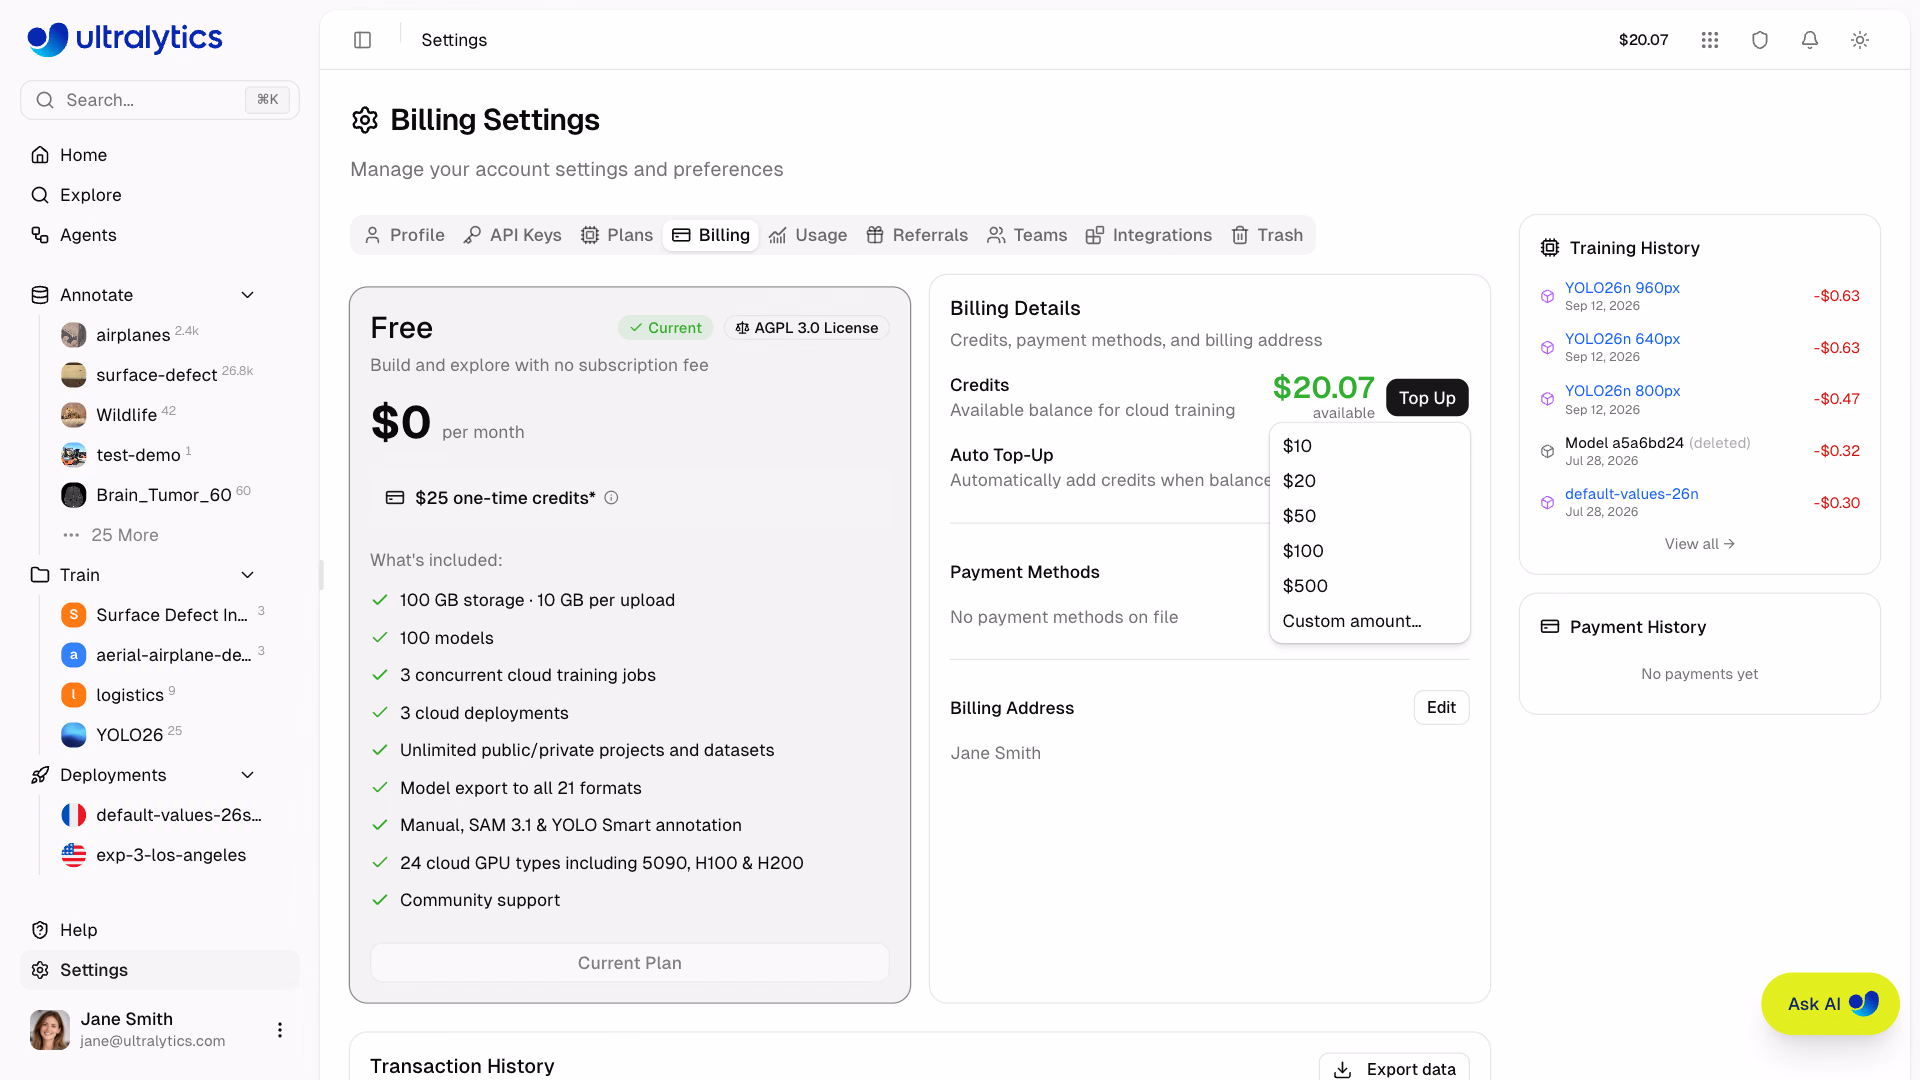The width and height of the screenshot is (1920, 1080).
Task: Switch to Usage tab
Action: (x=808, y=235)
